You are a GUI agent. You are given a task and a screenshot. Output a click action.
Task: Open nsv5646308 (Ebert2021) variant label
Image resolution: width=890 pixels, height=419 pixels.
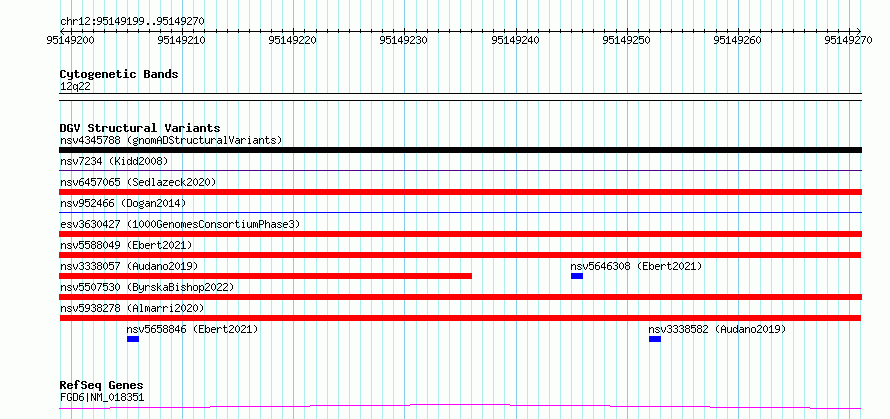click(636, 266)
